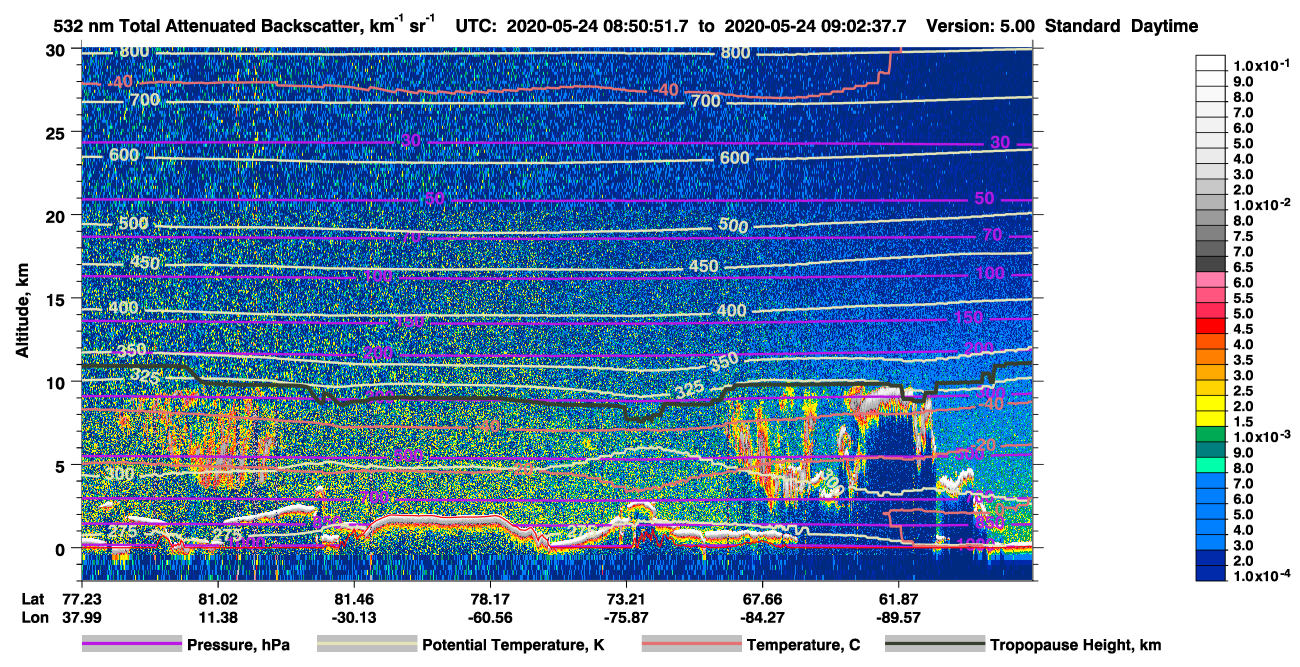This screenshot has width=1300, height=667.
Task: Click the latitude value 81.46
Action: (x=353, y=597)
